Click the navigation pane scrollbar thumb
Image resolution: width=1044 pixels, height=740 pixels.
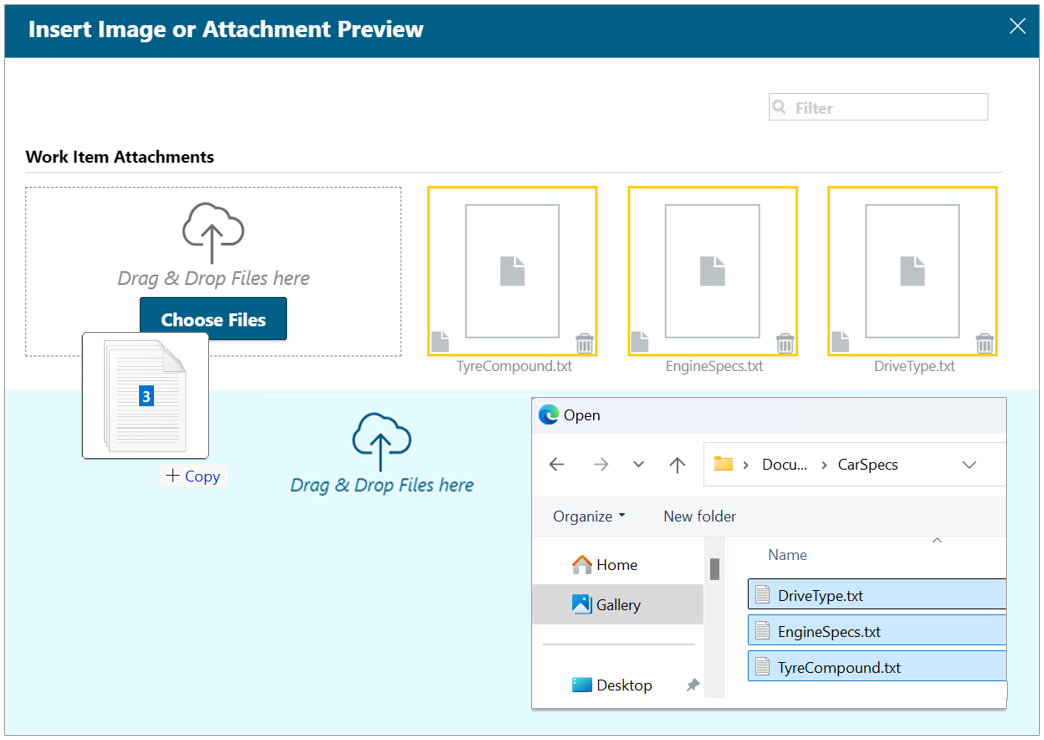pyautogui.click(x=714, y=569)
